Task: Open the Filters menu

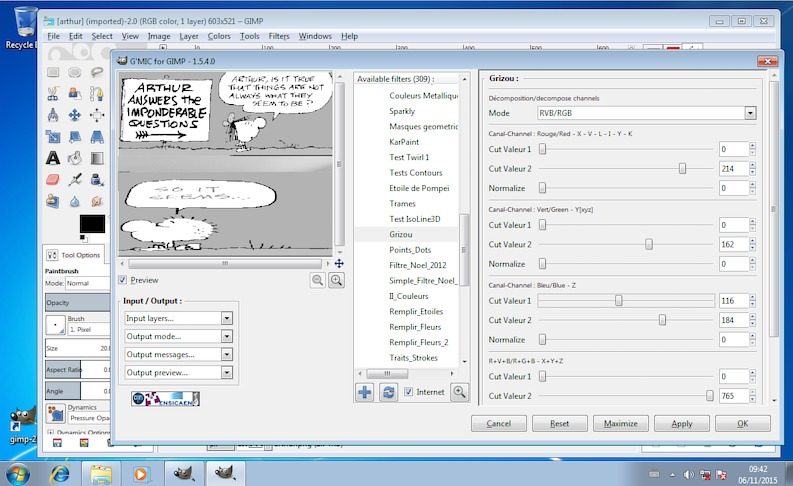Action: pos(279,36)
